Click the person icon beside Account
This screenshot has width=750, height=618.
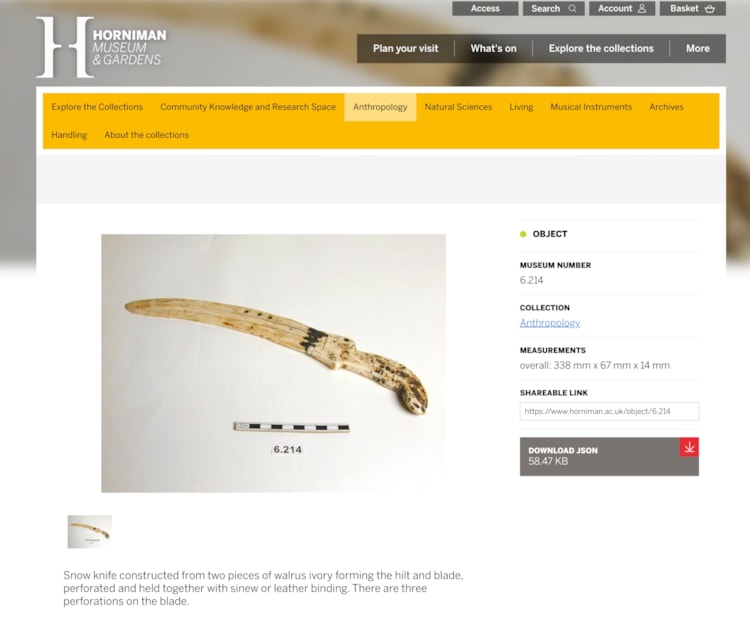point(642,9)
